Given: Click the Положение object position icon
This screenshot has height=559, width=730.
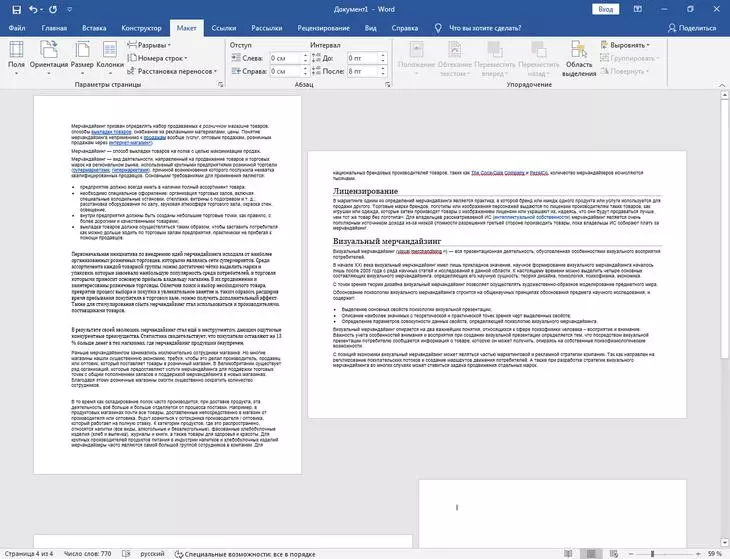Looking at the screenshot, I should pyautogui.click(x=417, y=58).
